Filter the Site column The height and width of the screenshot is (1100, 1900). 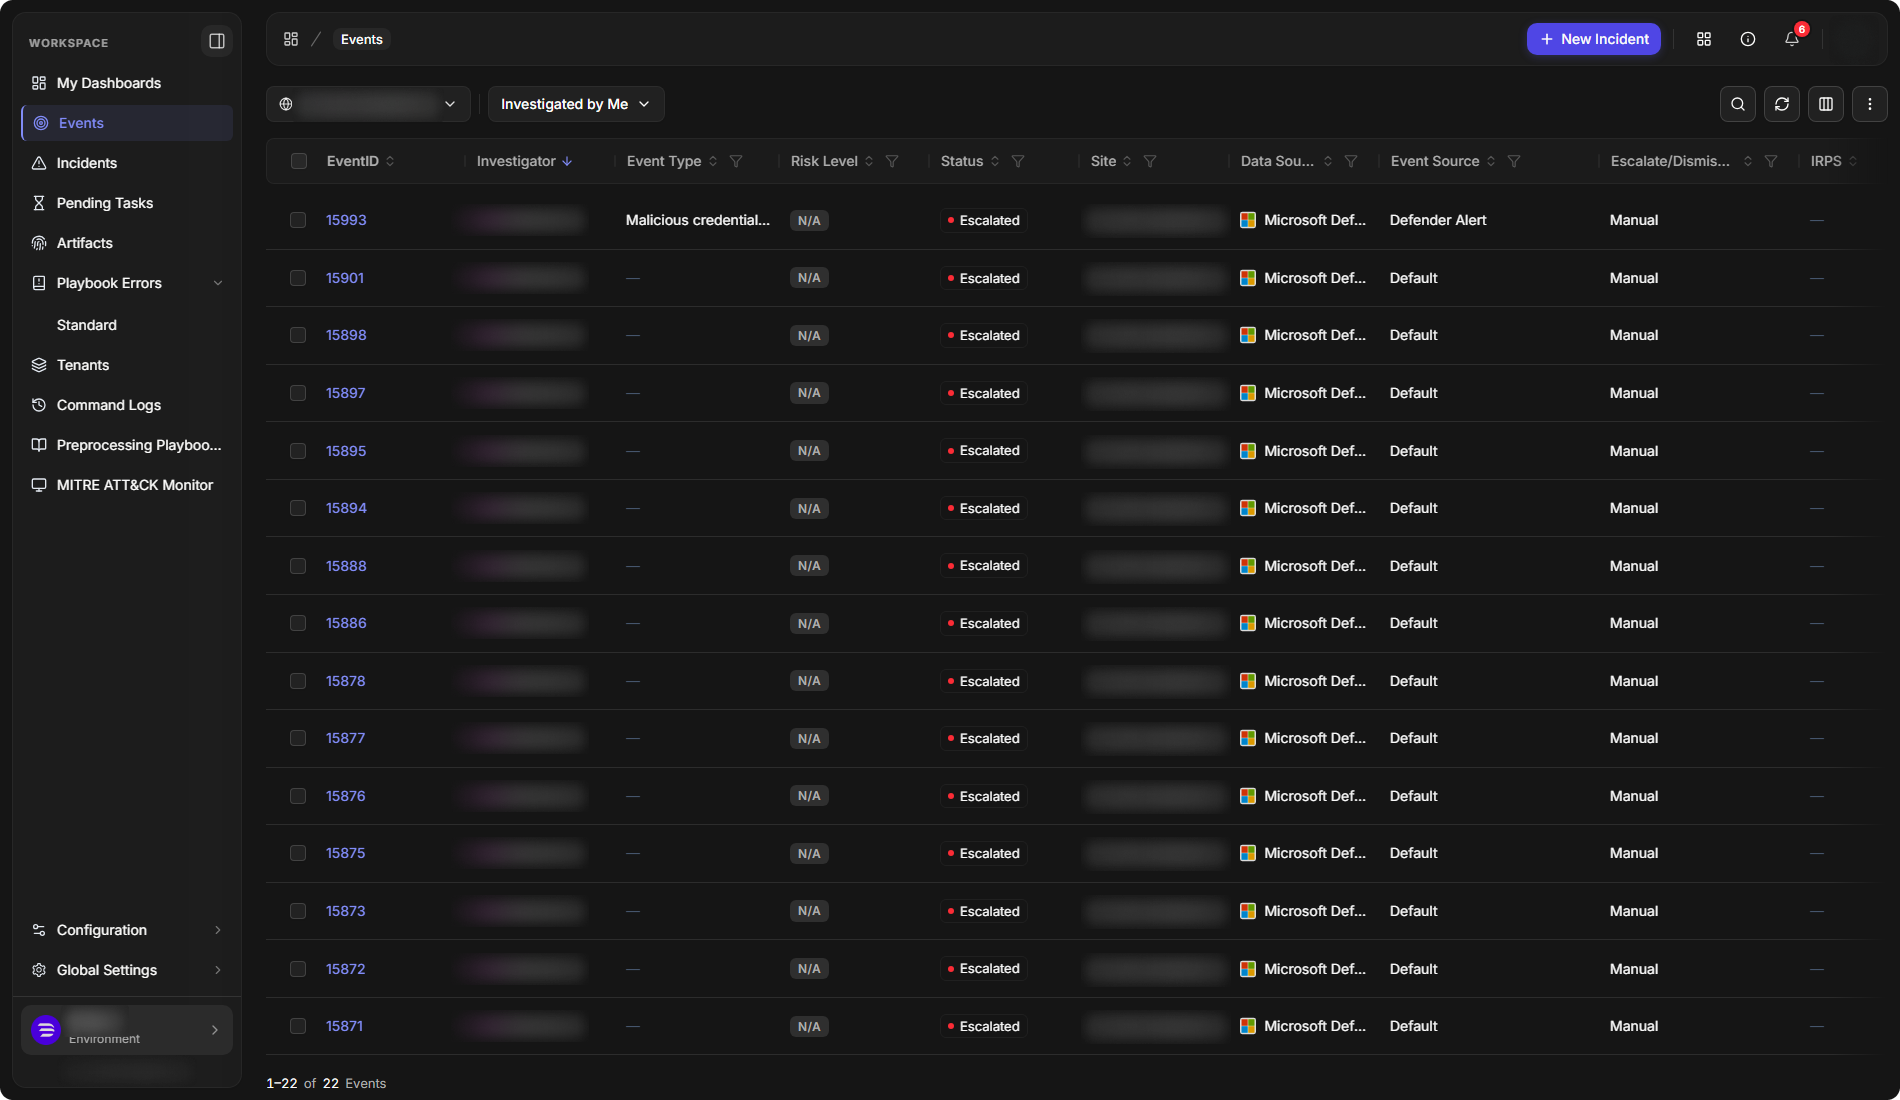1150,161
